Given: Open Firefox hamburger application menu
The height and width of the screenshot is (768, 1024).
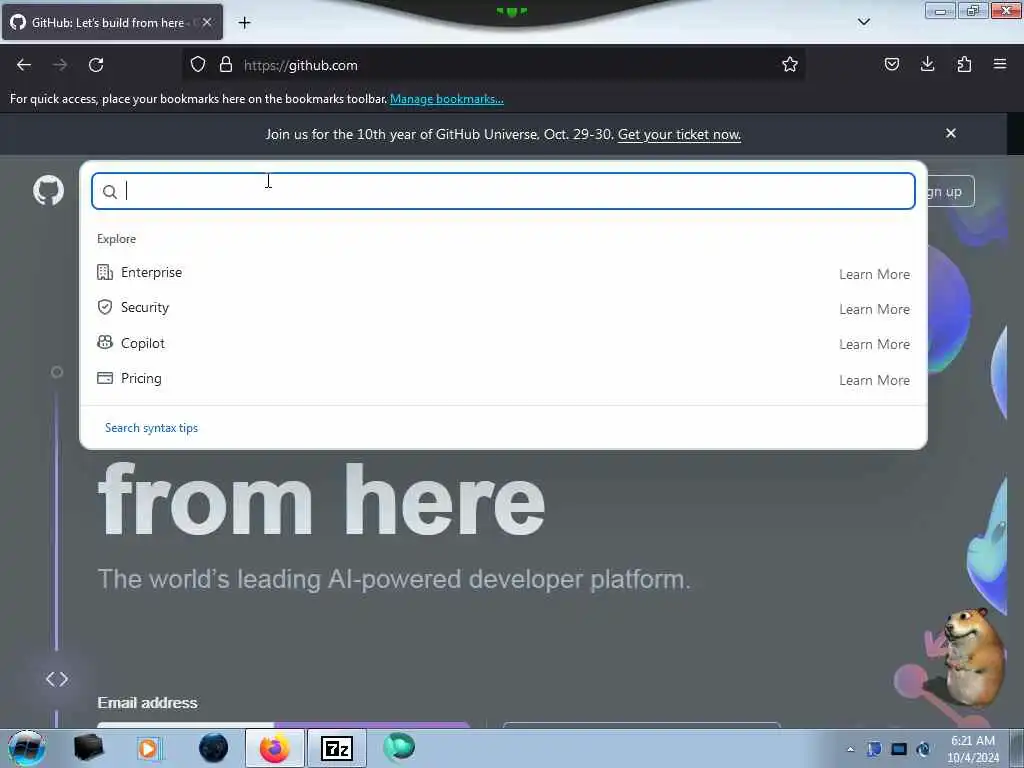Looking at the screenshot, I should coord(1000,64).
